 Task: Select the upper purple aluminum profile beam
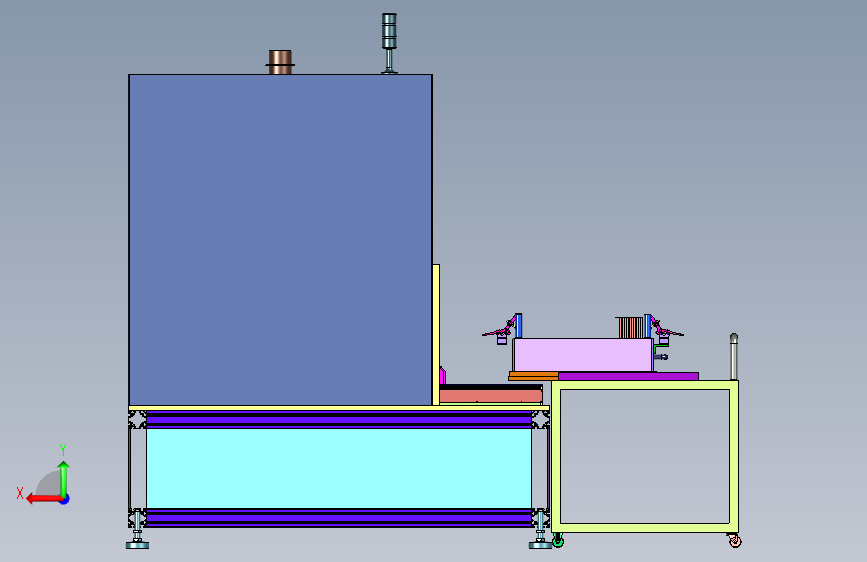pyautogui.click(x=338, y=420)
